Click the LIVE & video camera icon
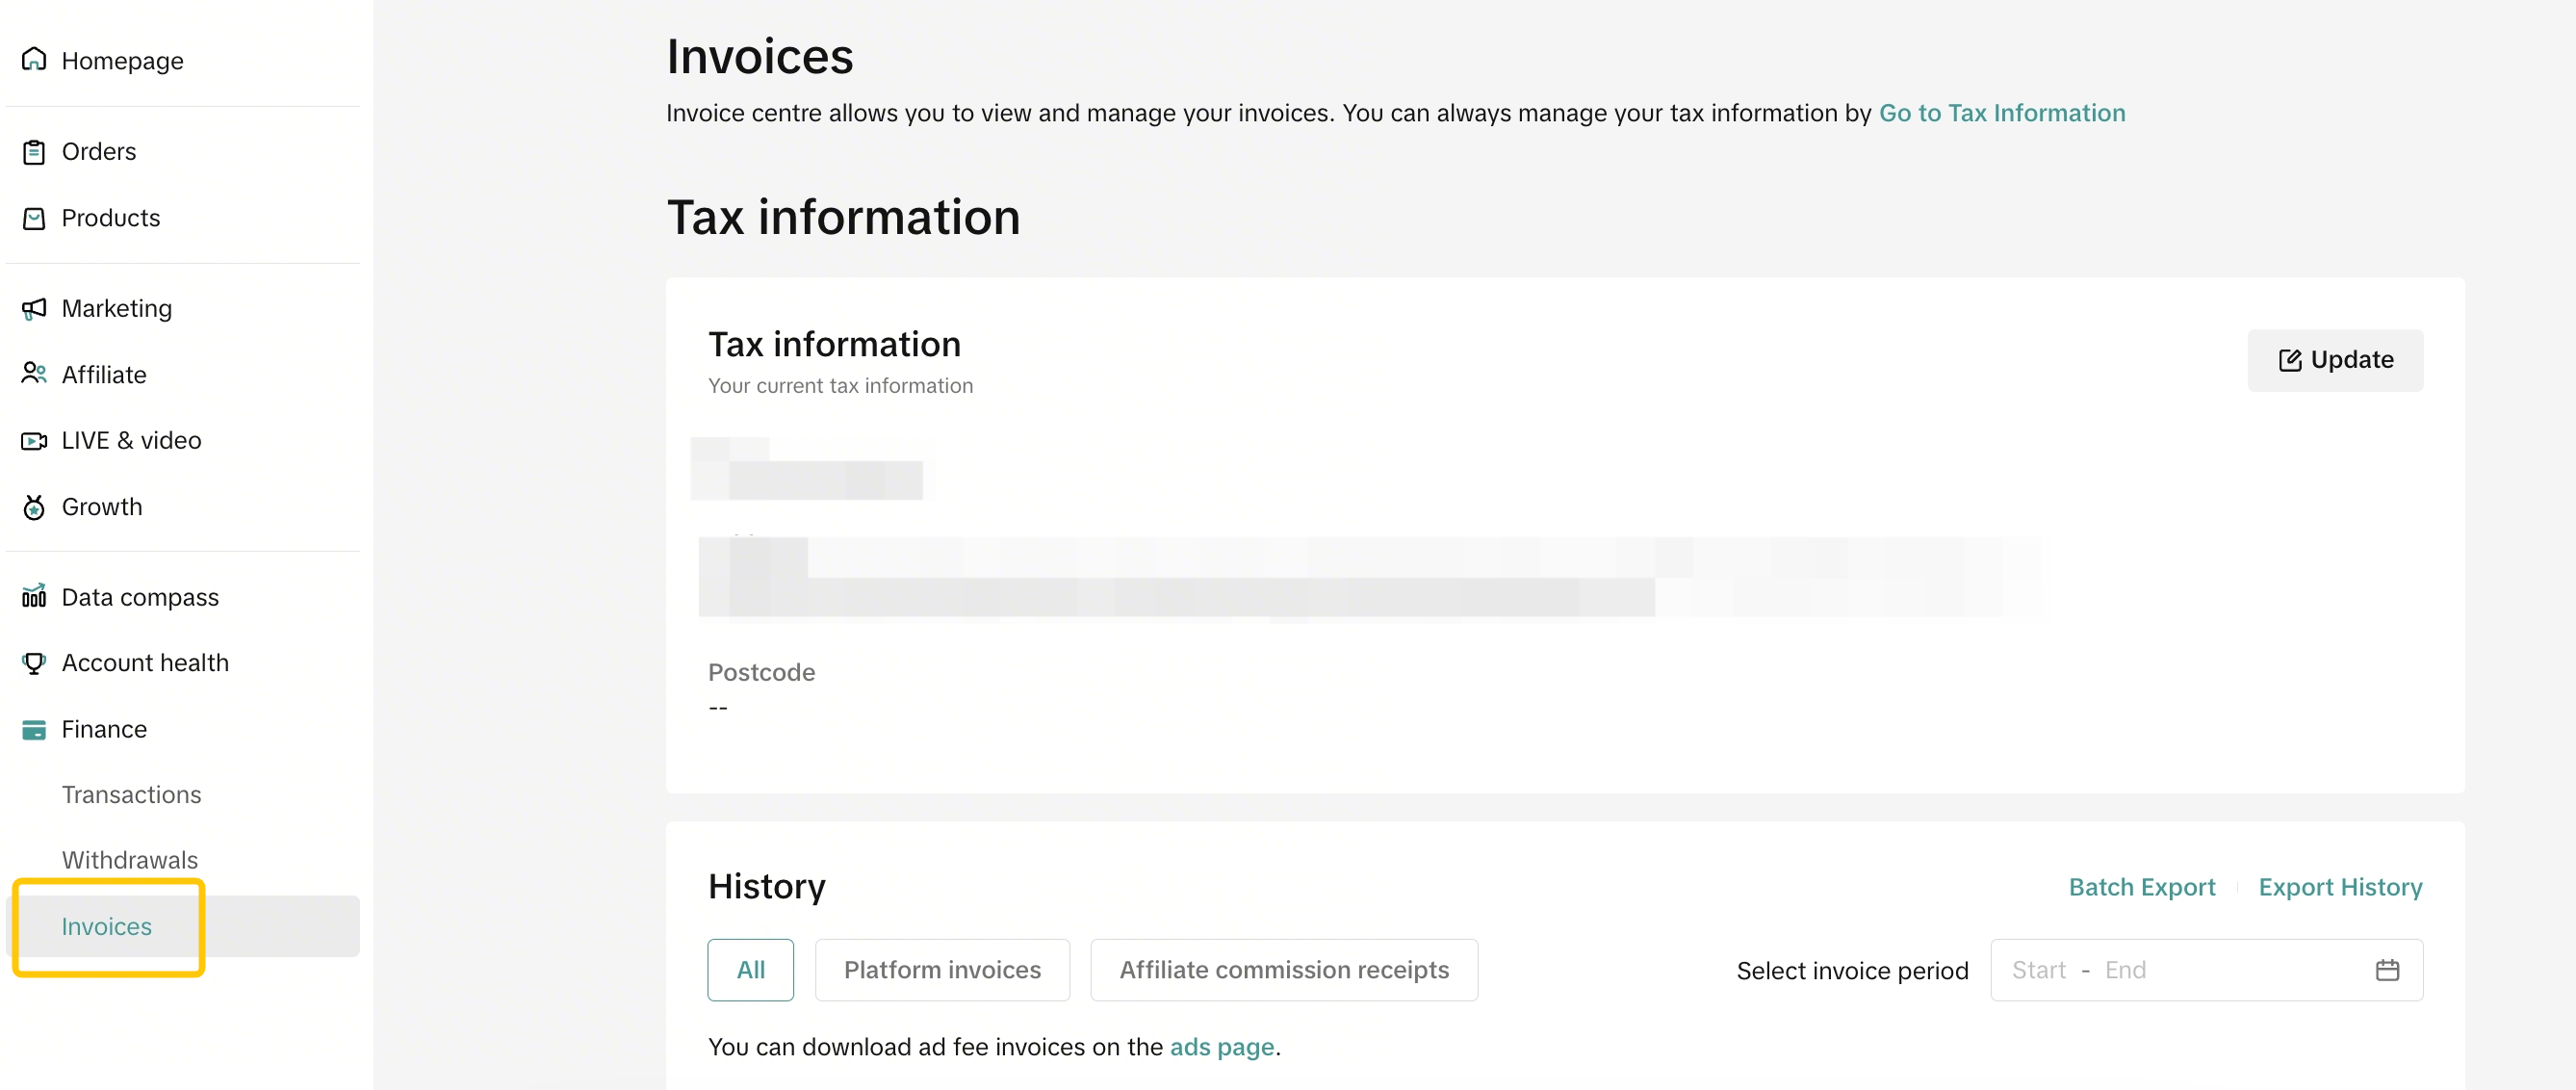Viewport: 2576px width, 1090px height. pos(34,440)
